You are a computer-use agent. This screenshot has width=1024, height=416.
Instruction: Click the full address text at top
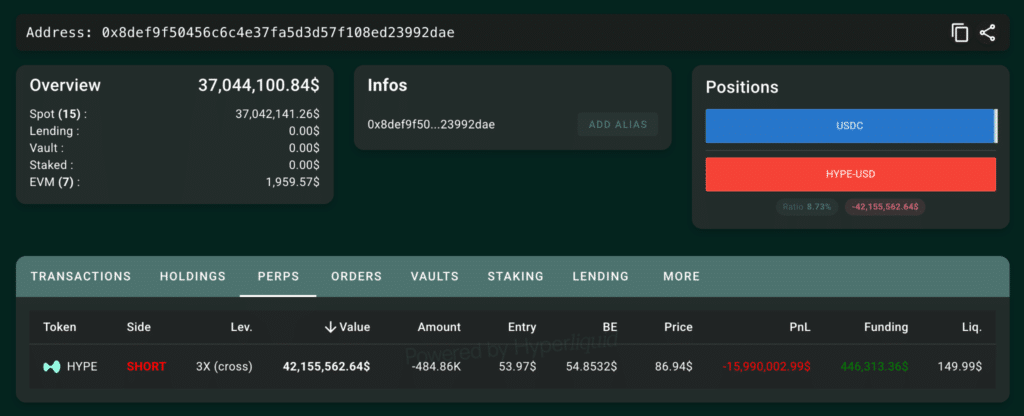240,33
